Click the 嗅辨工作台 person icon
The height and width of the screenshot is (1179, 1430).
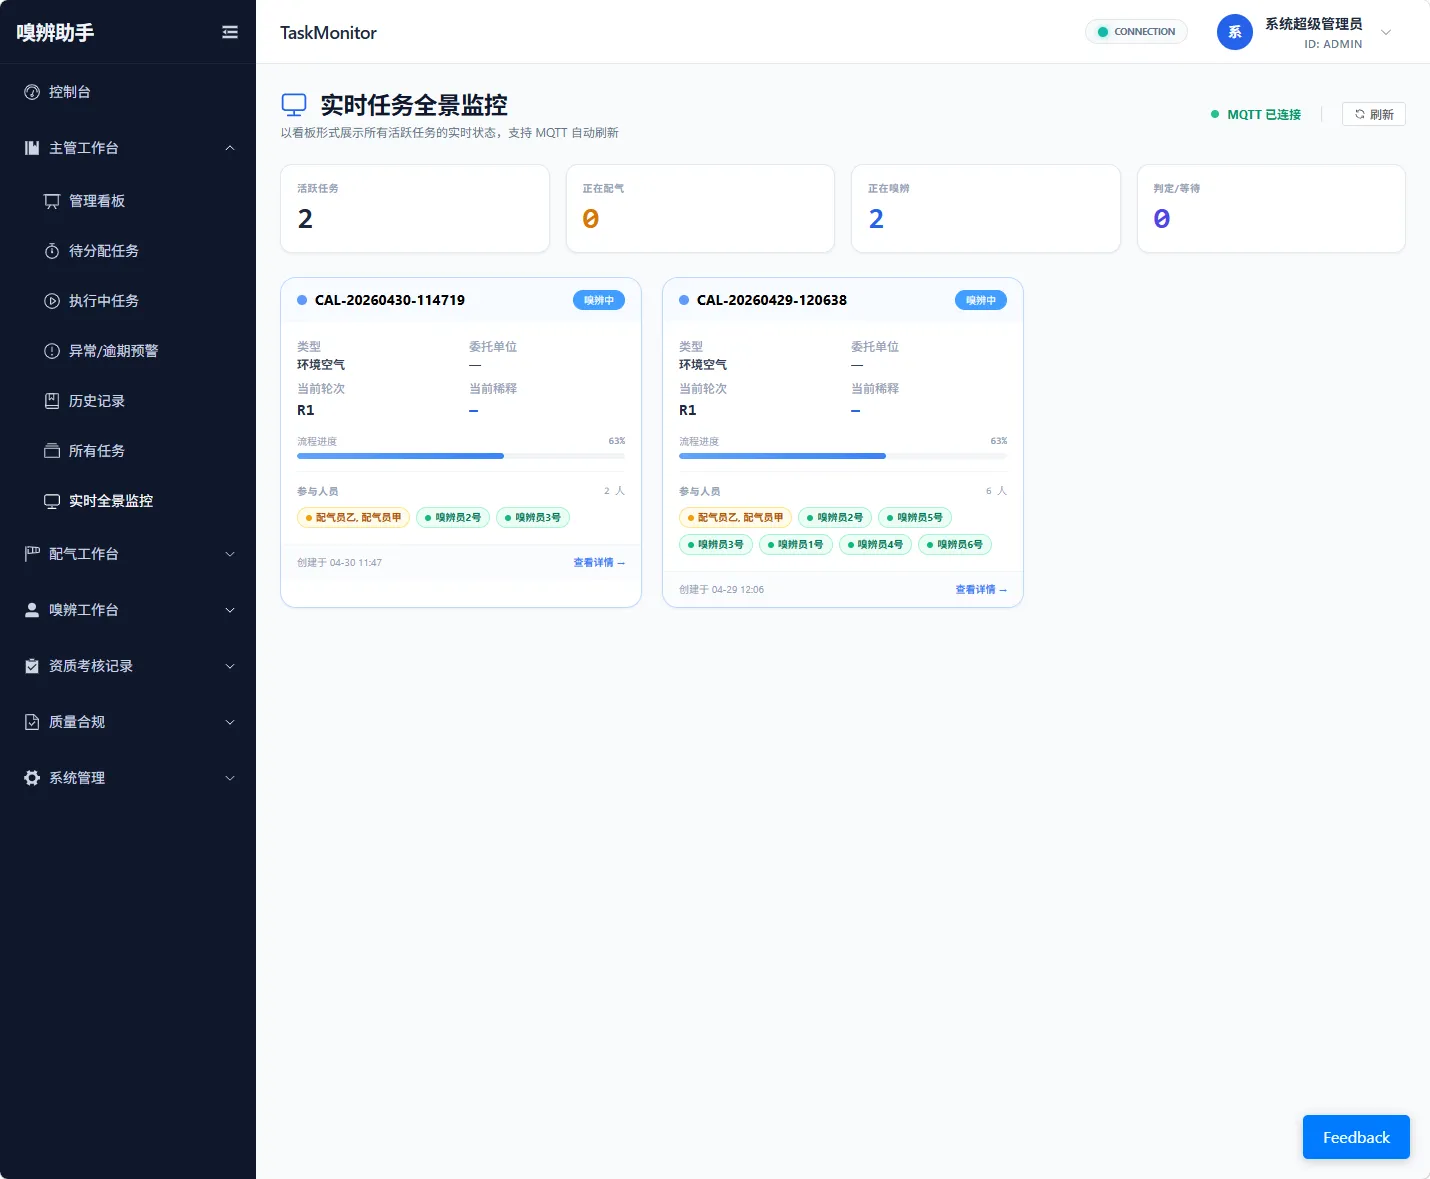click(32, 610)
